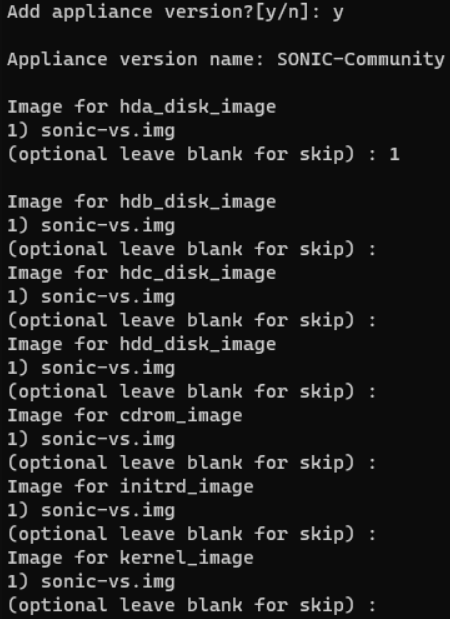
Task: Click the 'Image for cdrom_image' heading
Action: [x=125, y=415]
